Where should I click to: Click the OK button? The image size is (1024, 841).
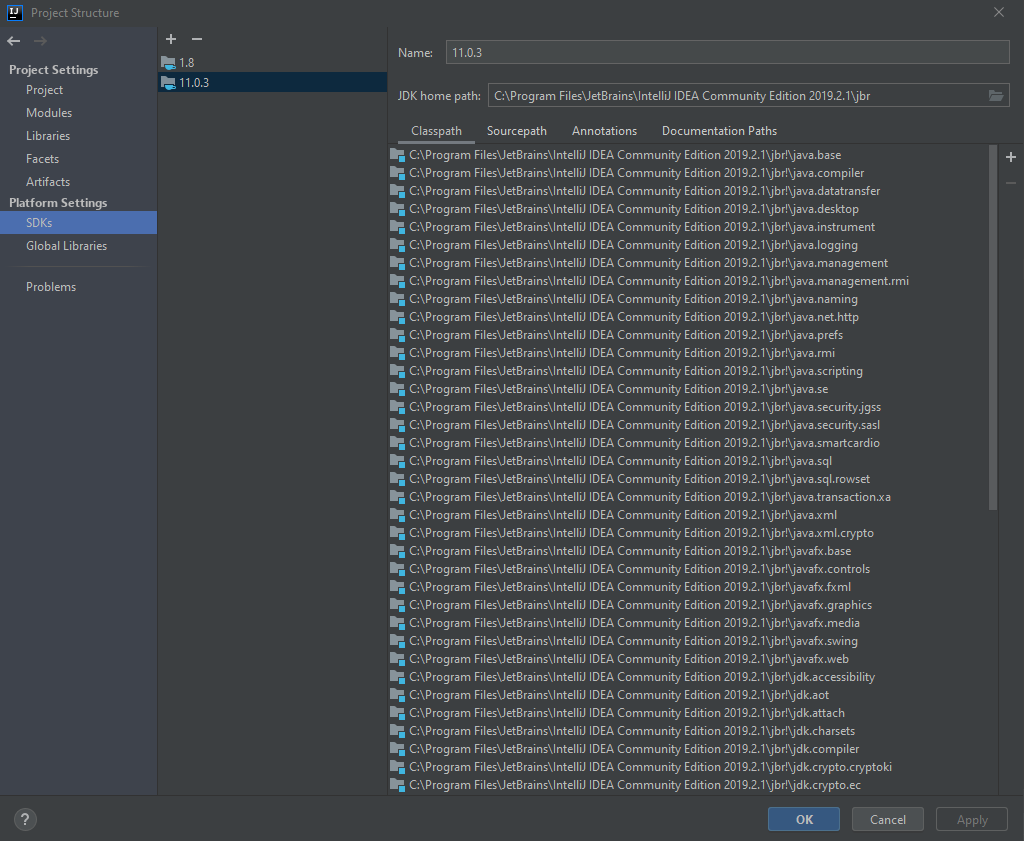click(x=804, y=819)
